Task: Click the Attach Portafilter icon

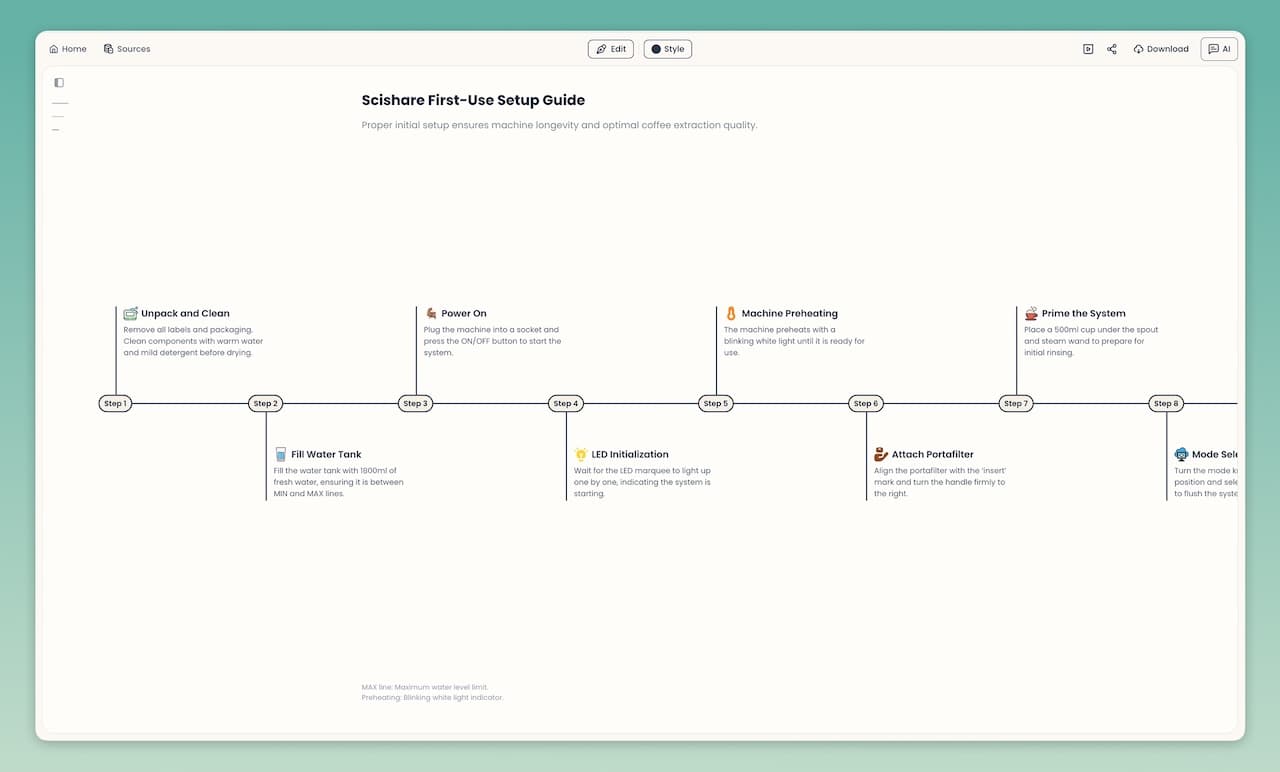Action: [x=881, y=454]
